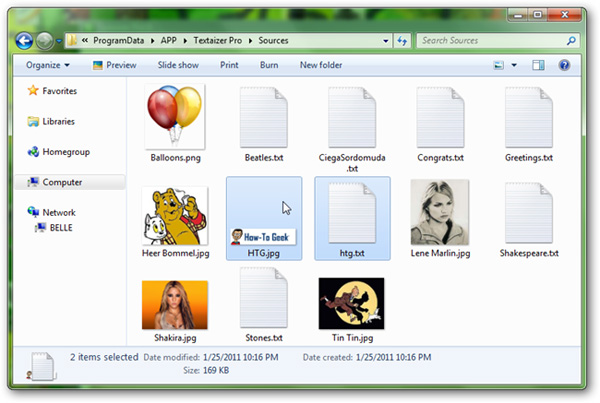
Task: Click Burn in the toolbar
Action: click(269, 65)
